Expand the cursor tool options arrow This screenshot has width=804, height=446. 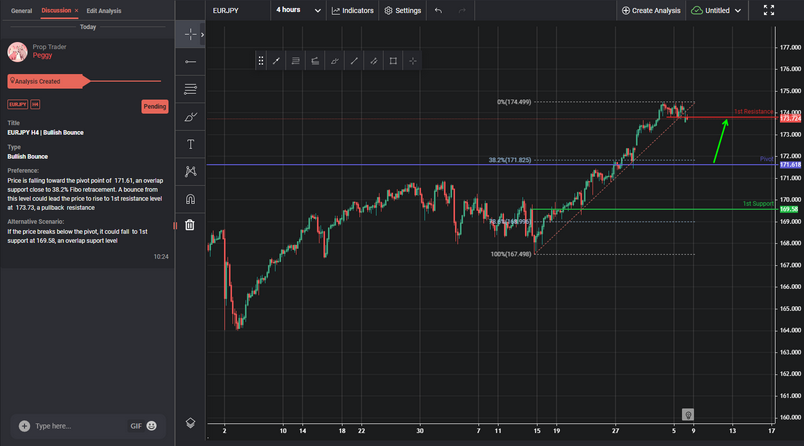click(203, 34)
